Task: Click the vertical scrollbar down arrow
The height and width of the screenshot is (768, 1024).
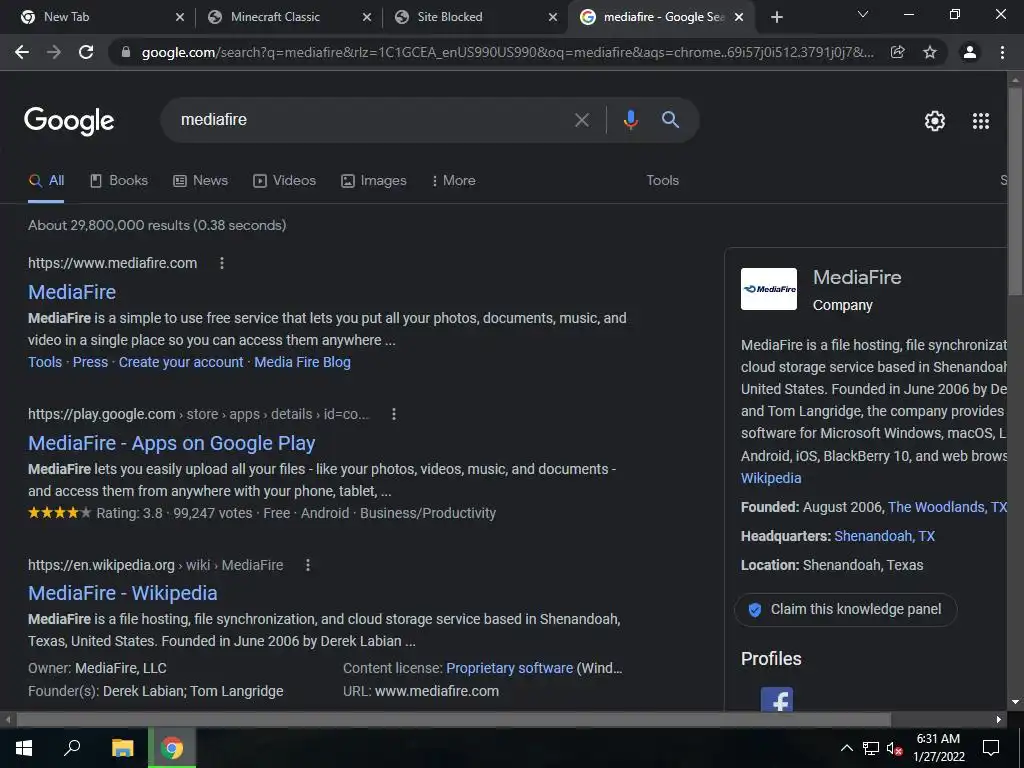Action: click(x=1015, y=702)
